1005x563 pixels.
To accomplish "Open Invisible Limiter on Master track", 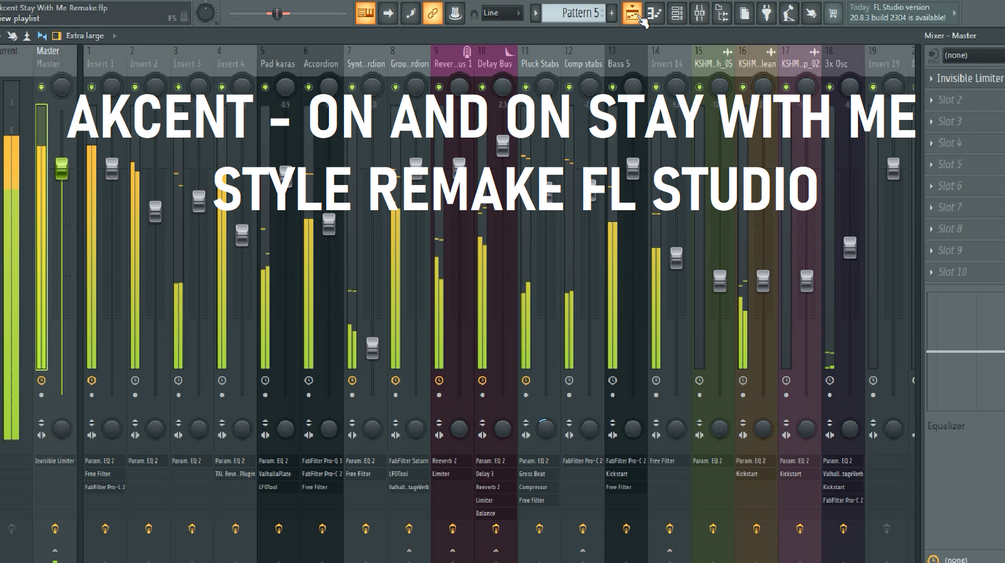I will tap(54, 461).
